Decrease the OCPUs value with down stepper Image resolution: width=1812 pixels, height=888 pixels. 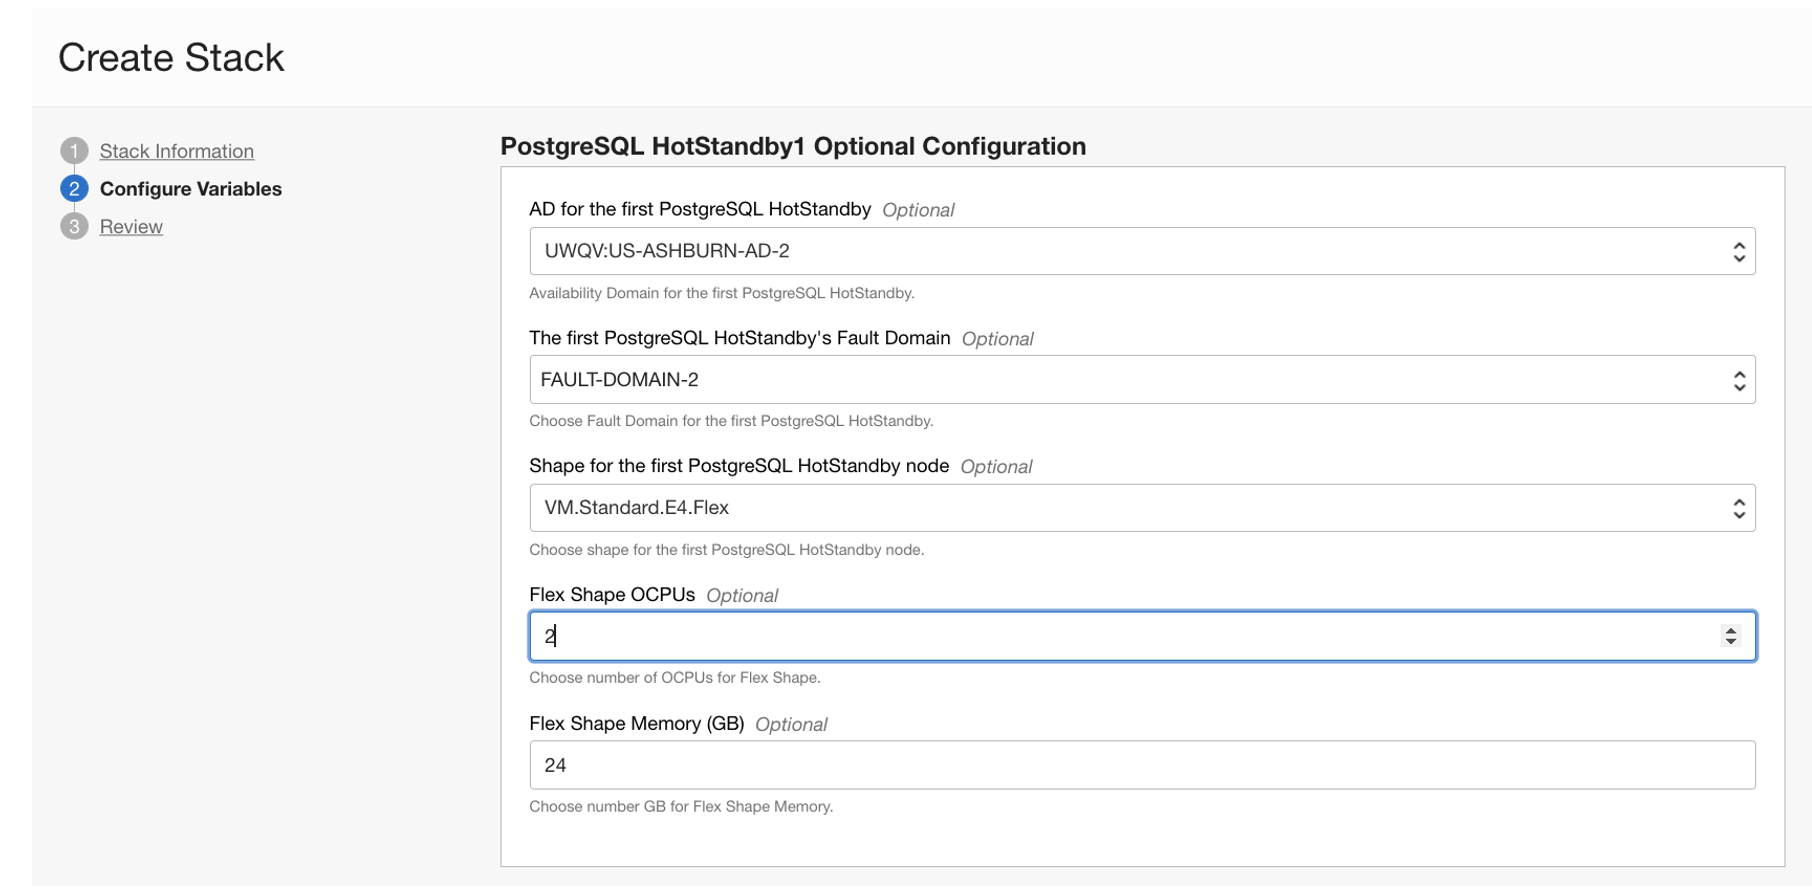click(1731, 642)
